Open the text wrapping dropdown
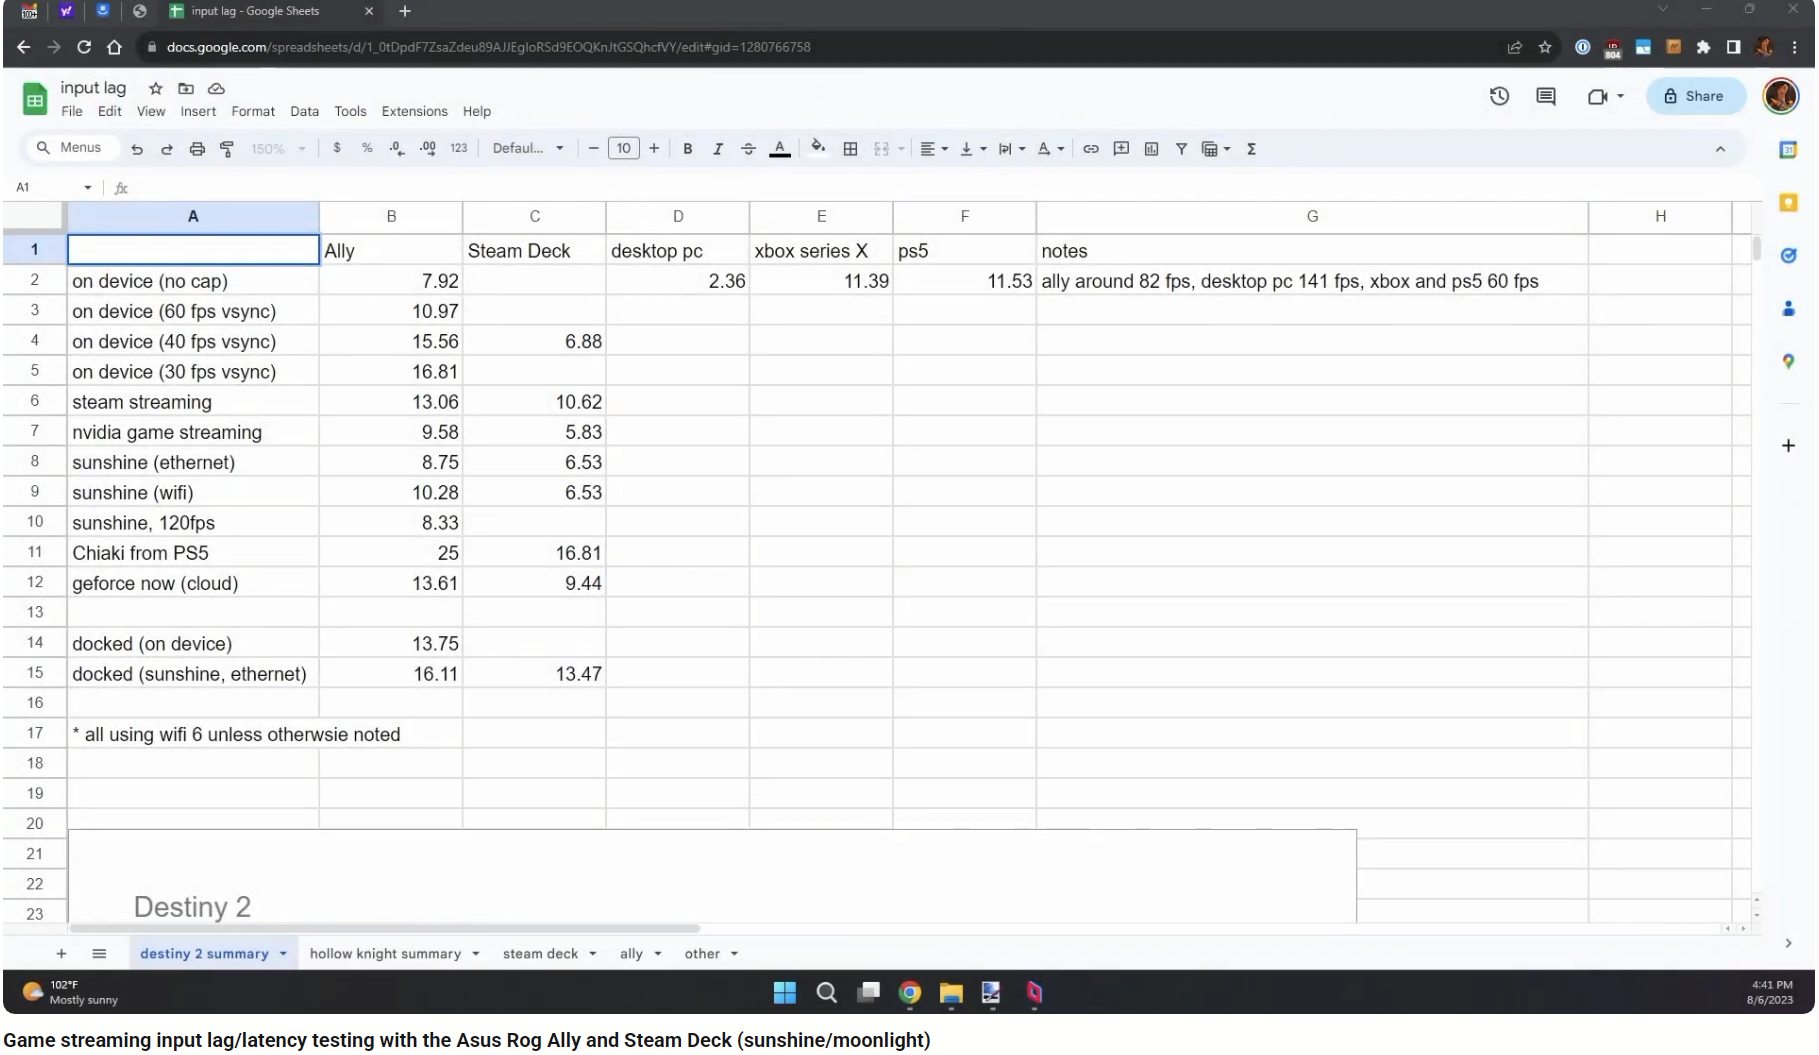The width and height of the screenshot is (1819, 1055). [x=1012, y=149]
